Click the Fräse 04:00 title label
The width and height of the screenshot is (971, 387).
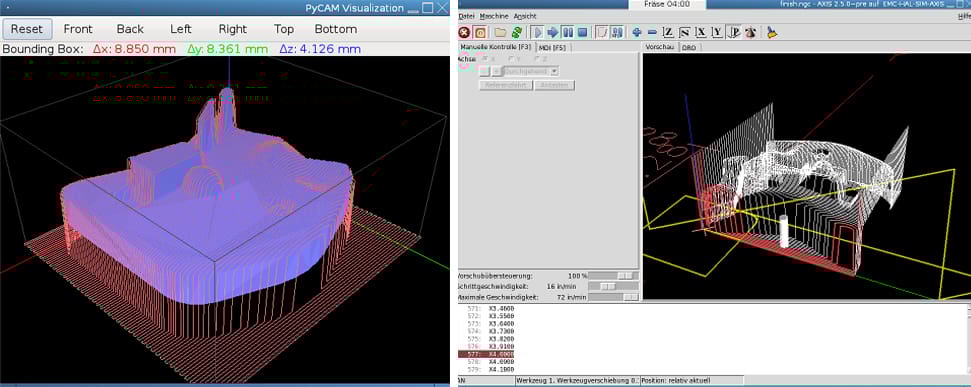click(x=668, y=4)
